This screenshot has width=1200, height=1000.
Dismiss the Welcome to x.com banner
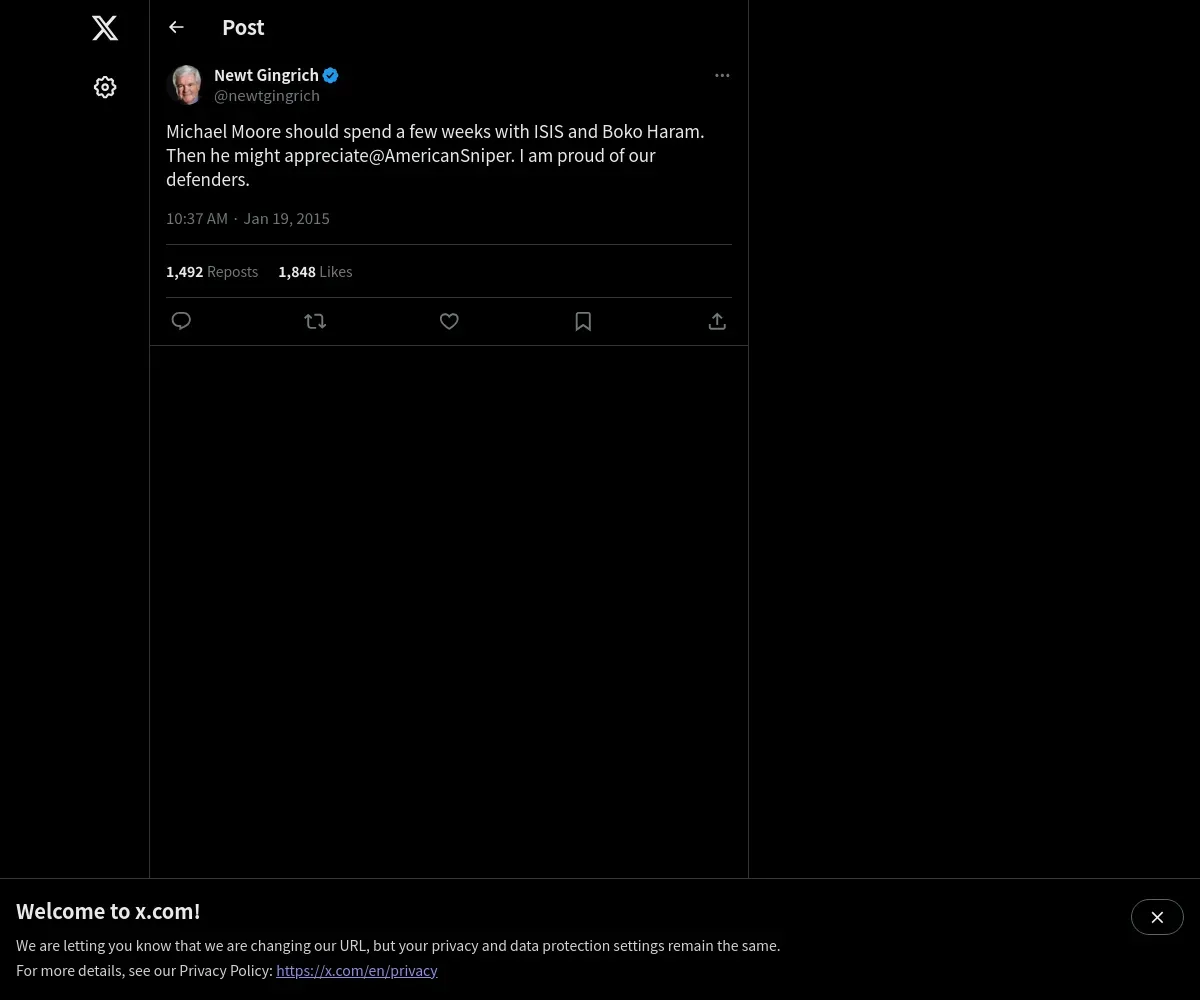point(1157,917)
